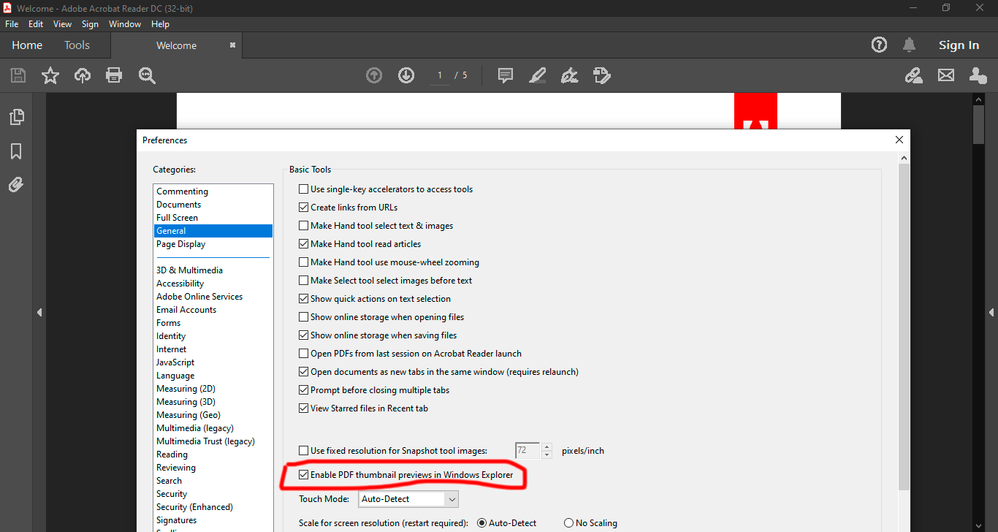Expand the left navigation pane arrow
The width and height of the screenshot is (998, 532).
point(39,312)
